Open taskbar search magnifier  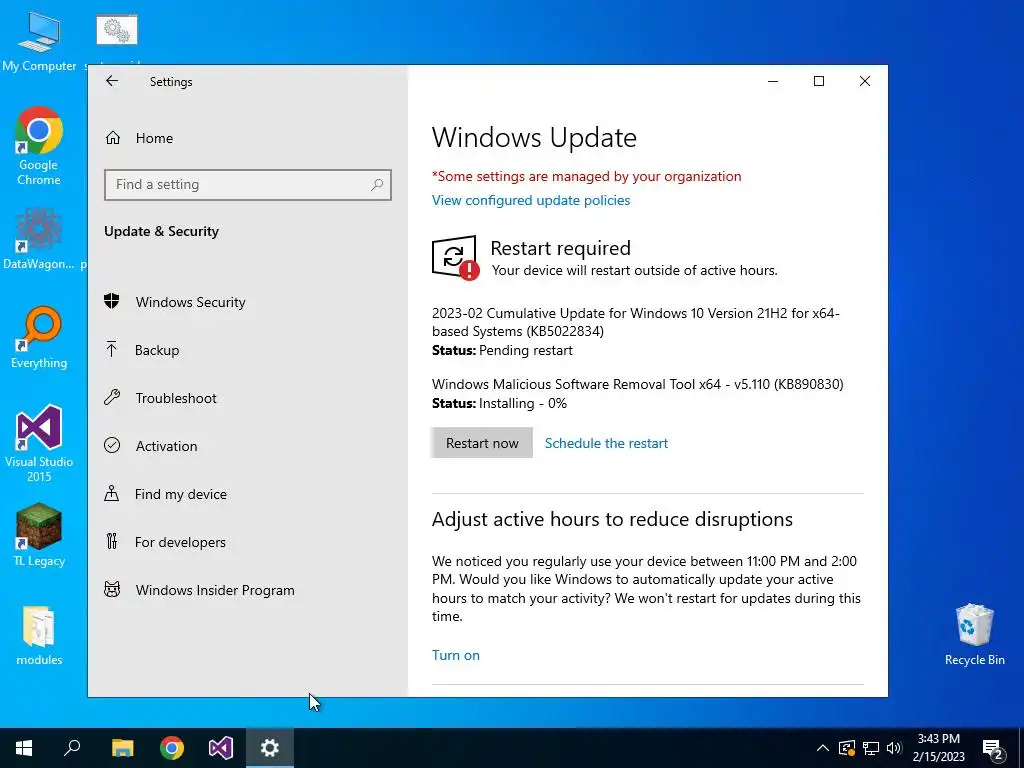(72, 748)
